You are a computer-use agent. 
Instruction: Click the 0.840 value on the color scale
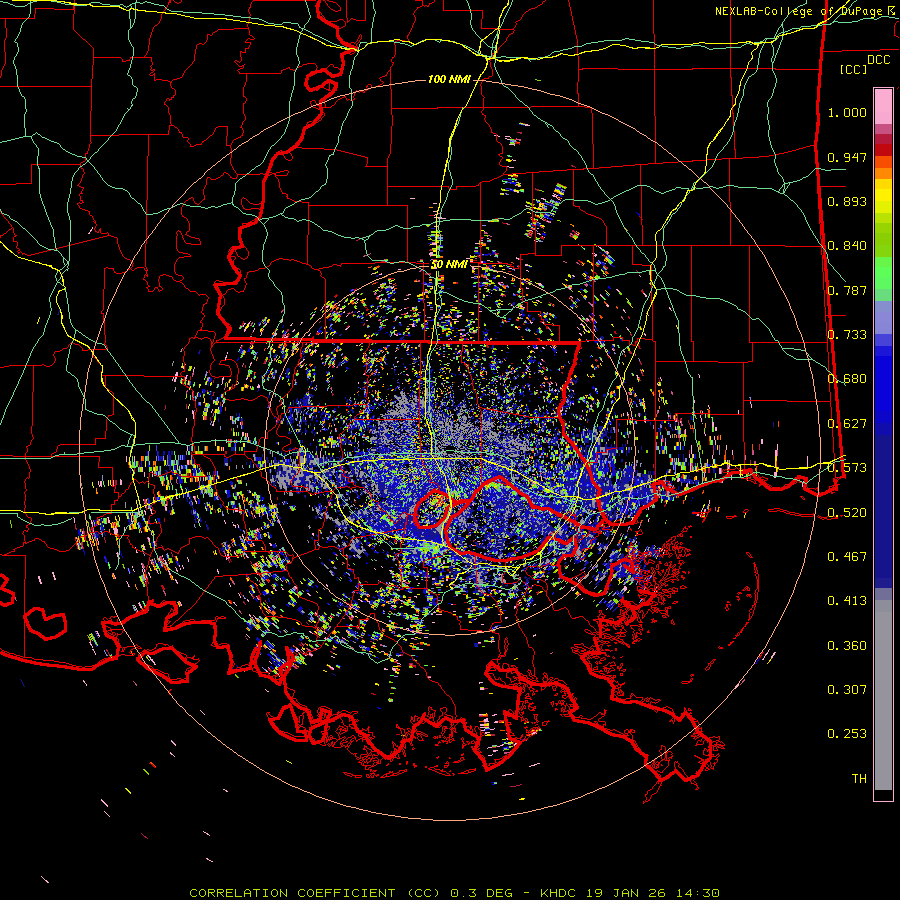click(847, 246)
